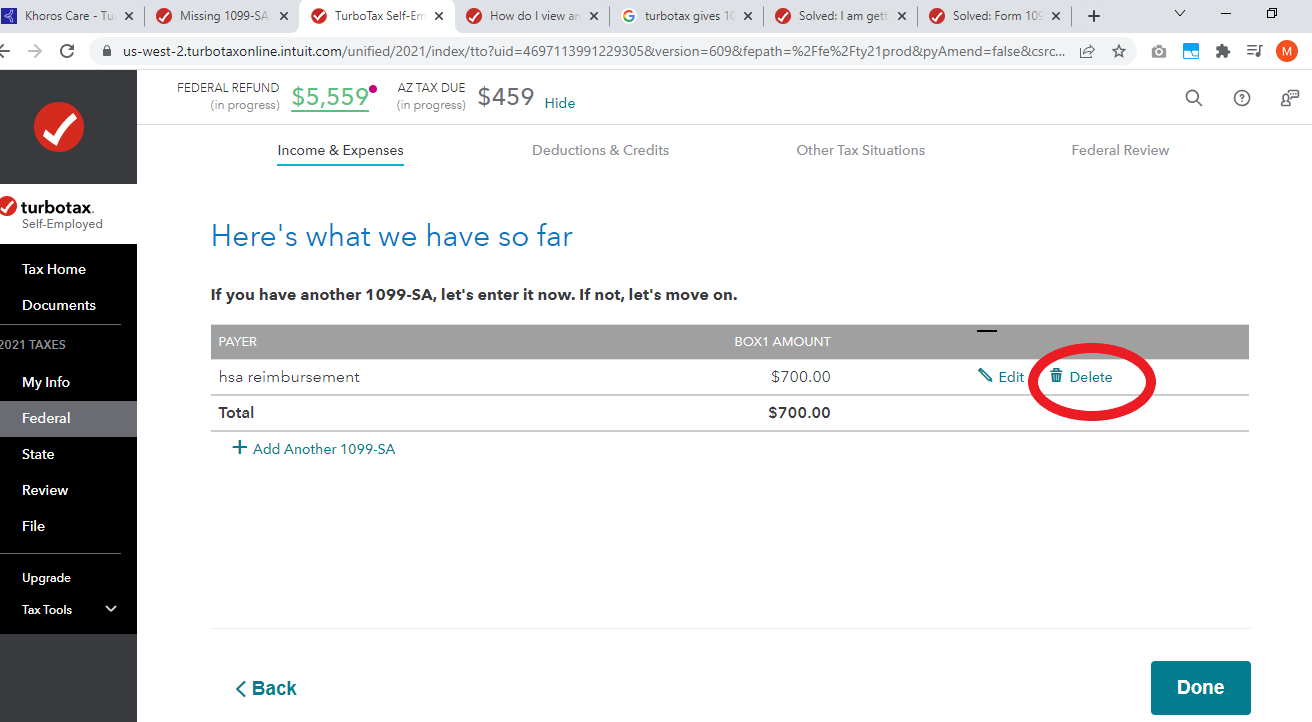Viewport: 1312px width, 722px height.
Task: Click the Done button
Action: pos(1200,687)
